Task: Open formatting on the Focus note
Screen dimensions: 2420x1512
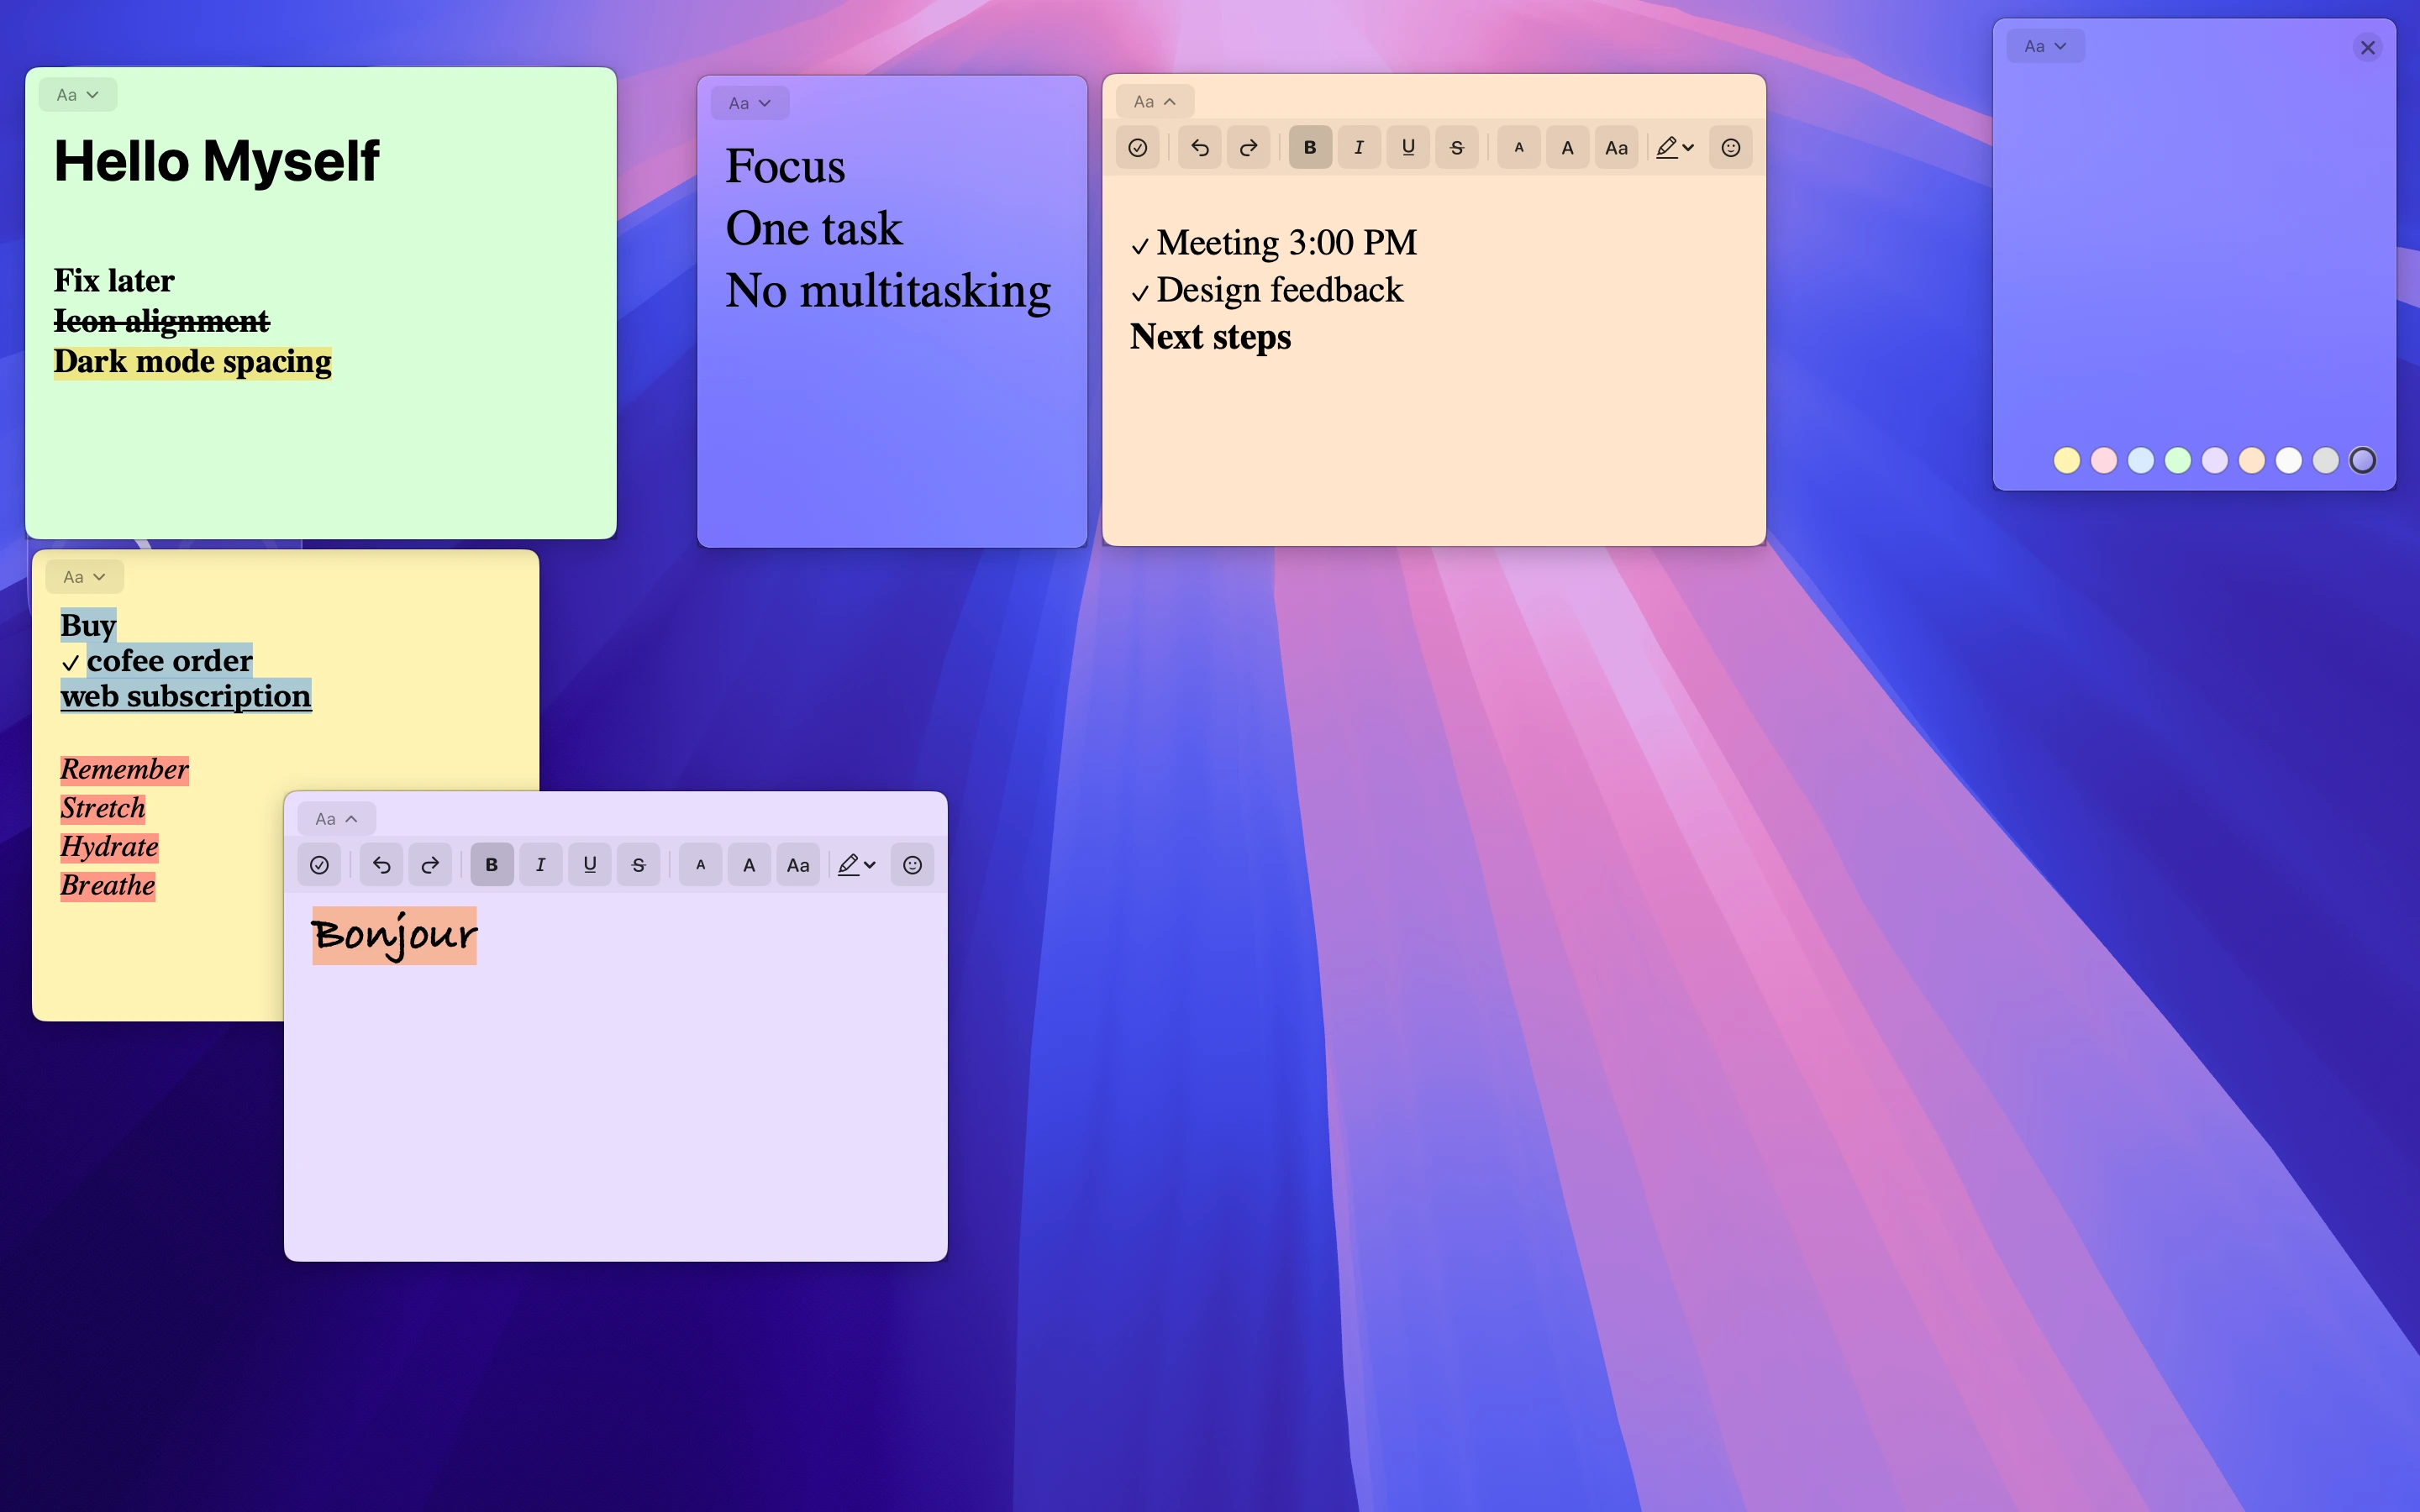Action: (x=748, y=102)
